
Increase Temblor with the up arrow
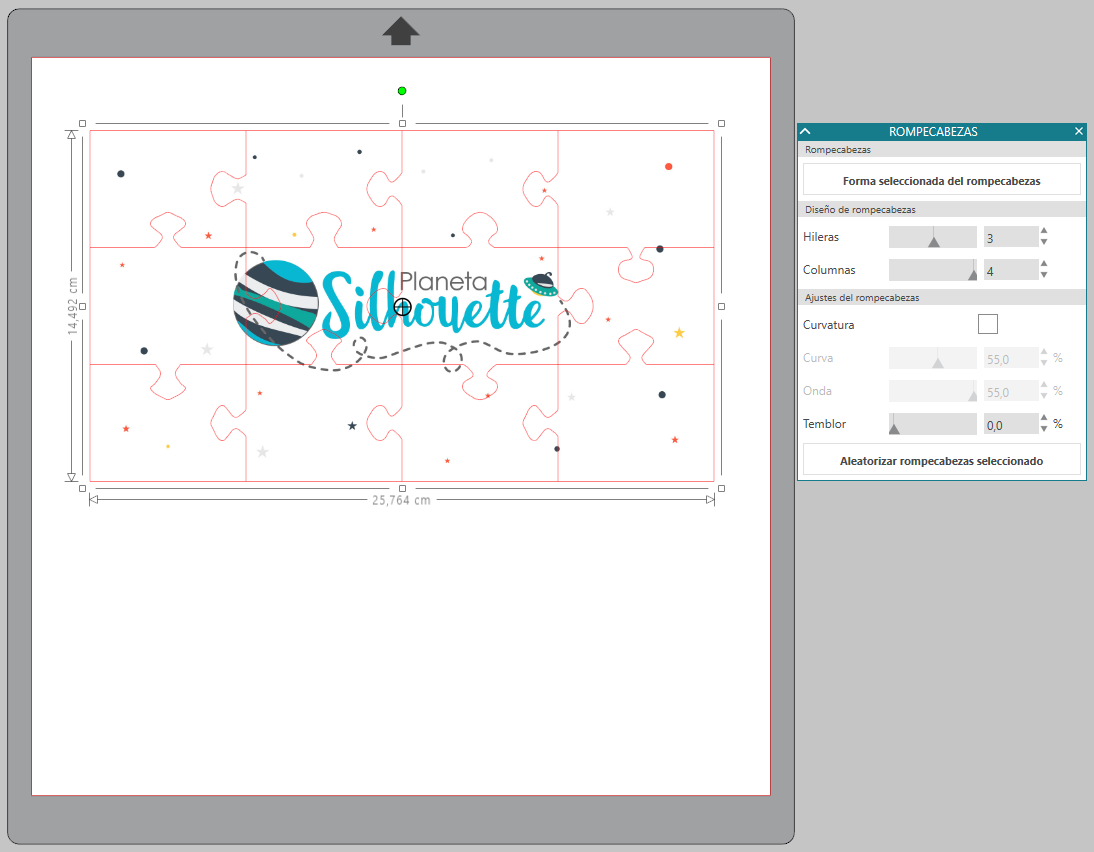(1044, 417)
